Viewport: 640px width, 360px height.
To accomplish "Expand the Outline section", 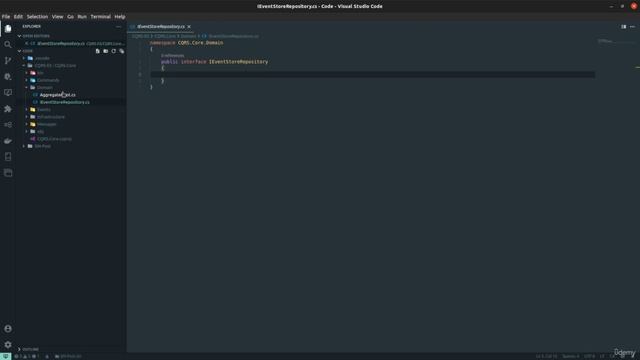I will (31, 349).
